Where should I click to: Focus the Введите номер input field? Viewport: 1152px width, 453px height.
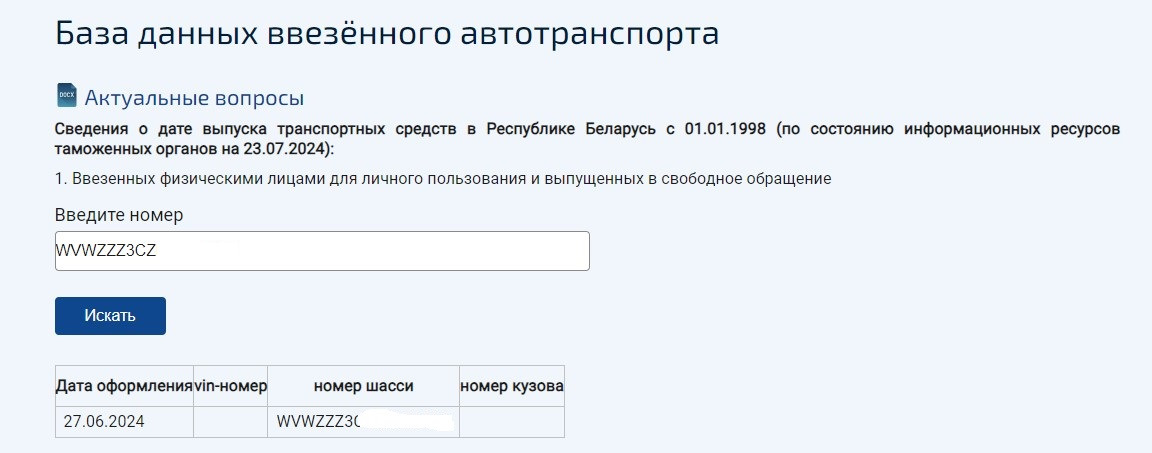pos(322,251)
